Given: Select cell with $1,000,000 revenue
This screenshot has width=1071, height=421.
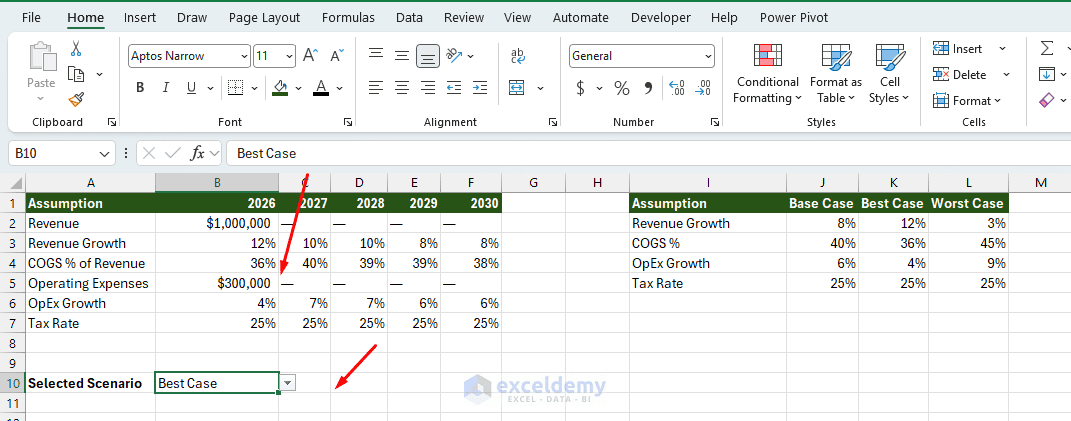Looking at the screenshot, I should point(217,223).
